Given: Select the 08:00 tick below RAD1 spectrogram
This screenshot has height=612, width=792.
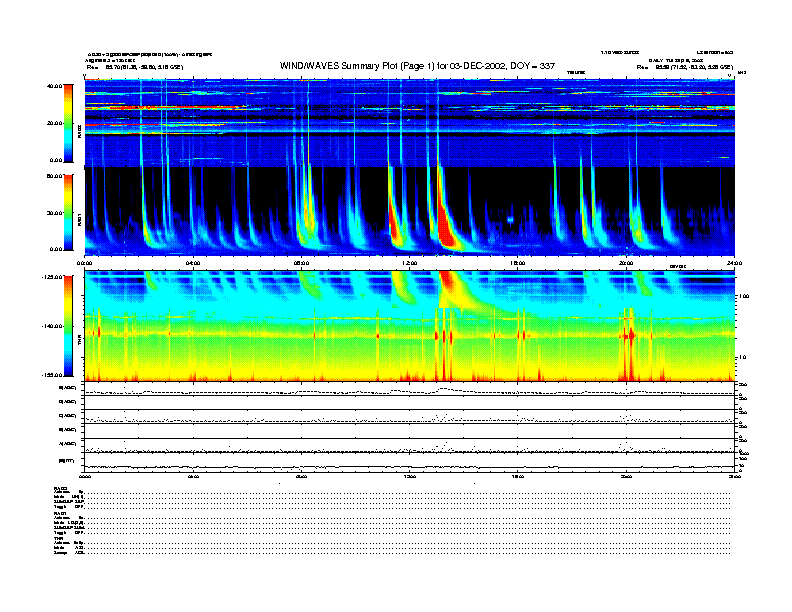Looking at the screenshot, I should pos(302,262).
